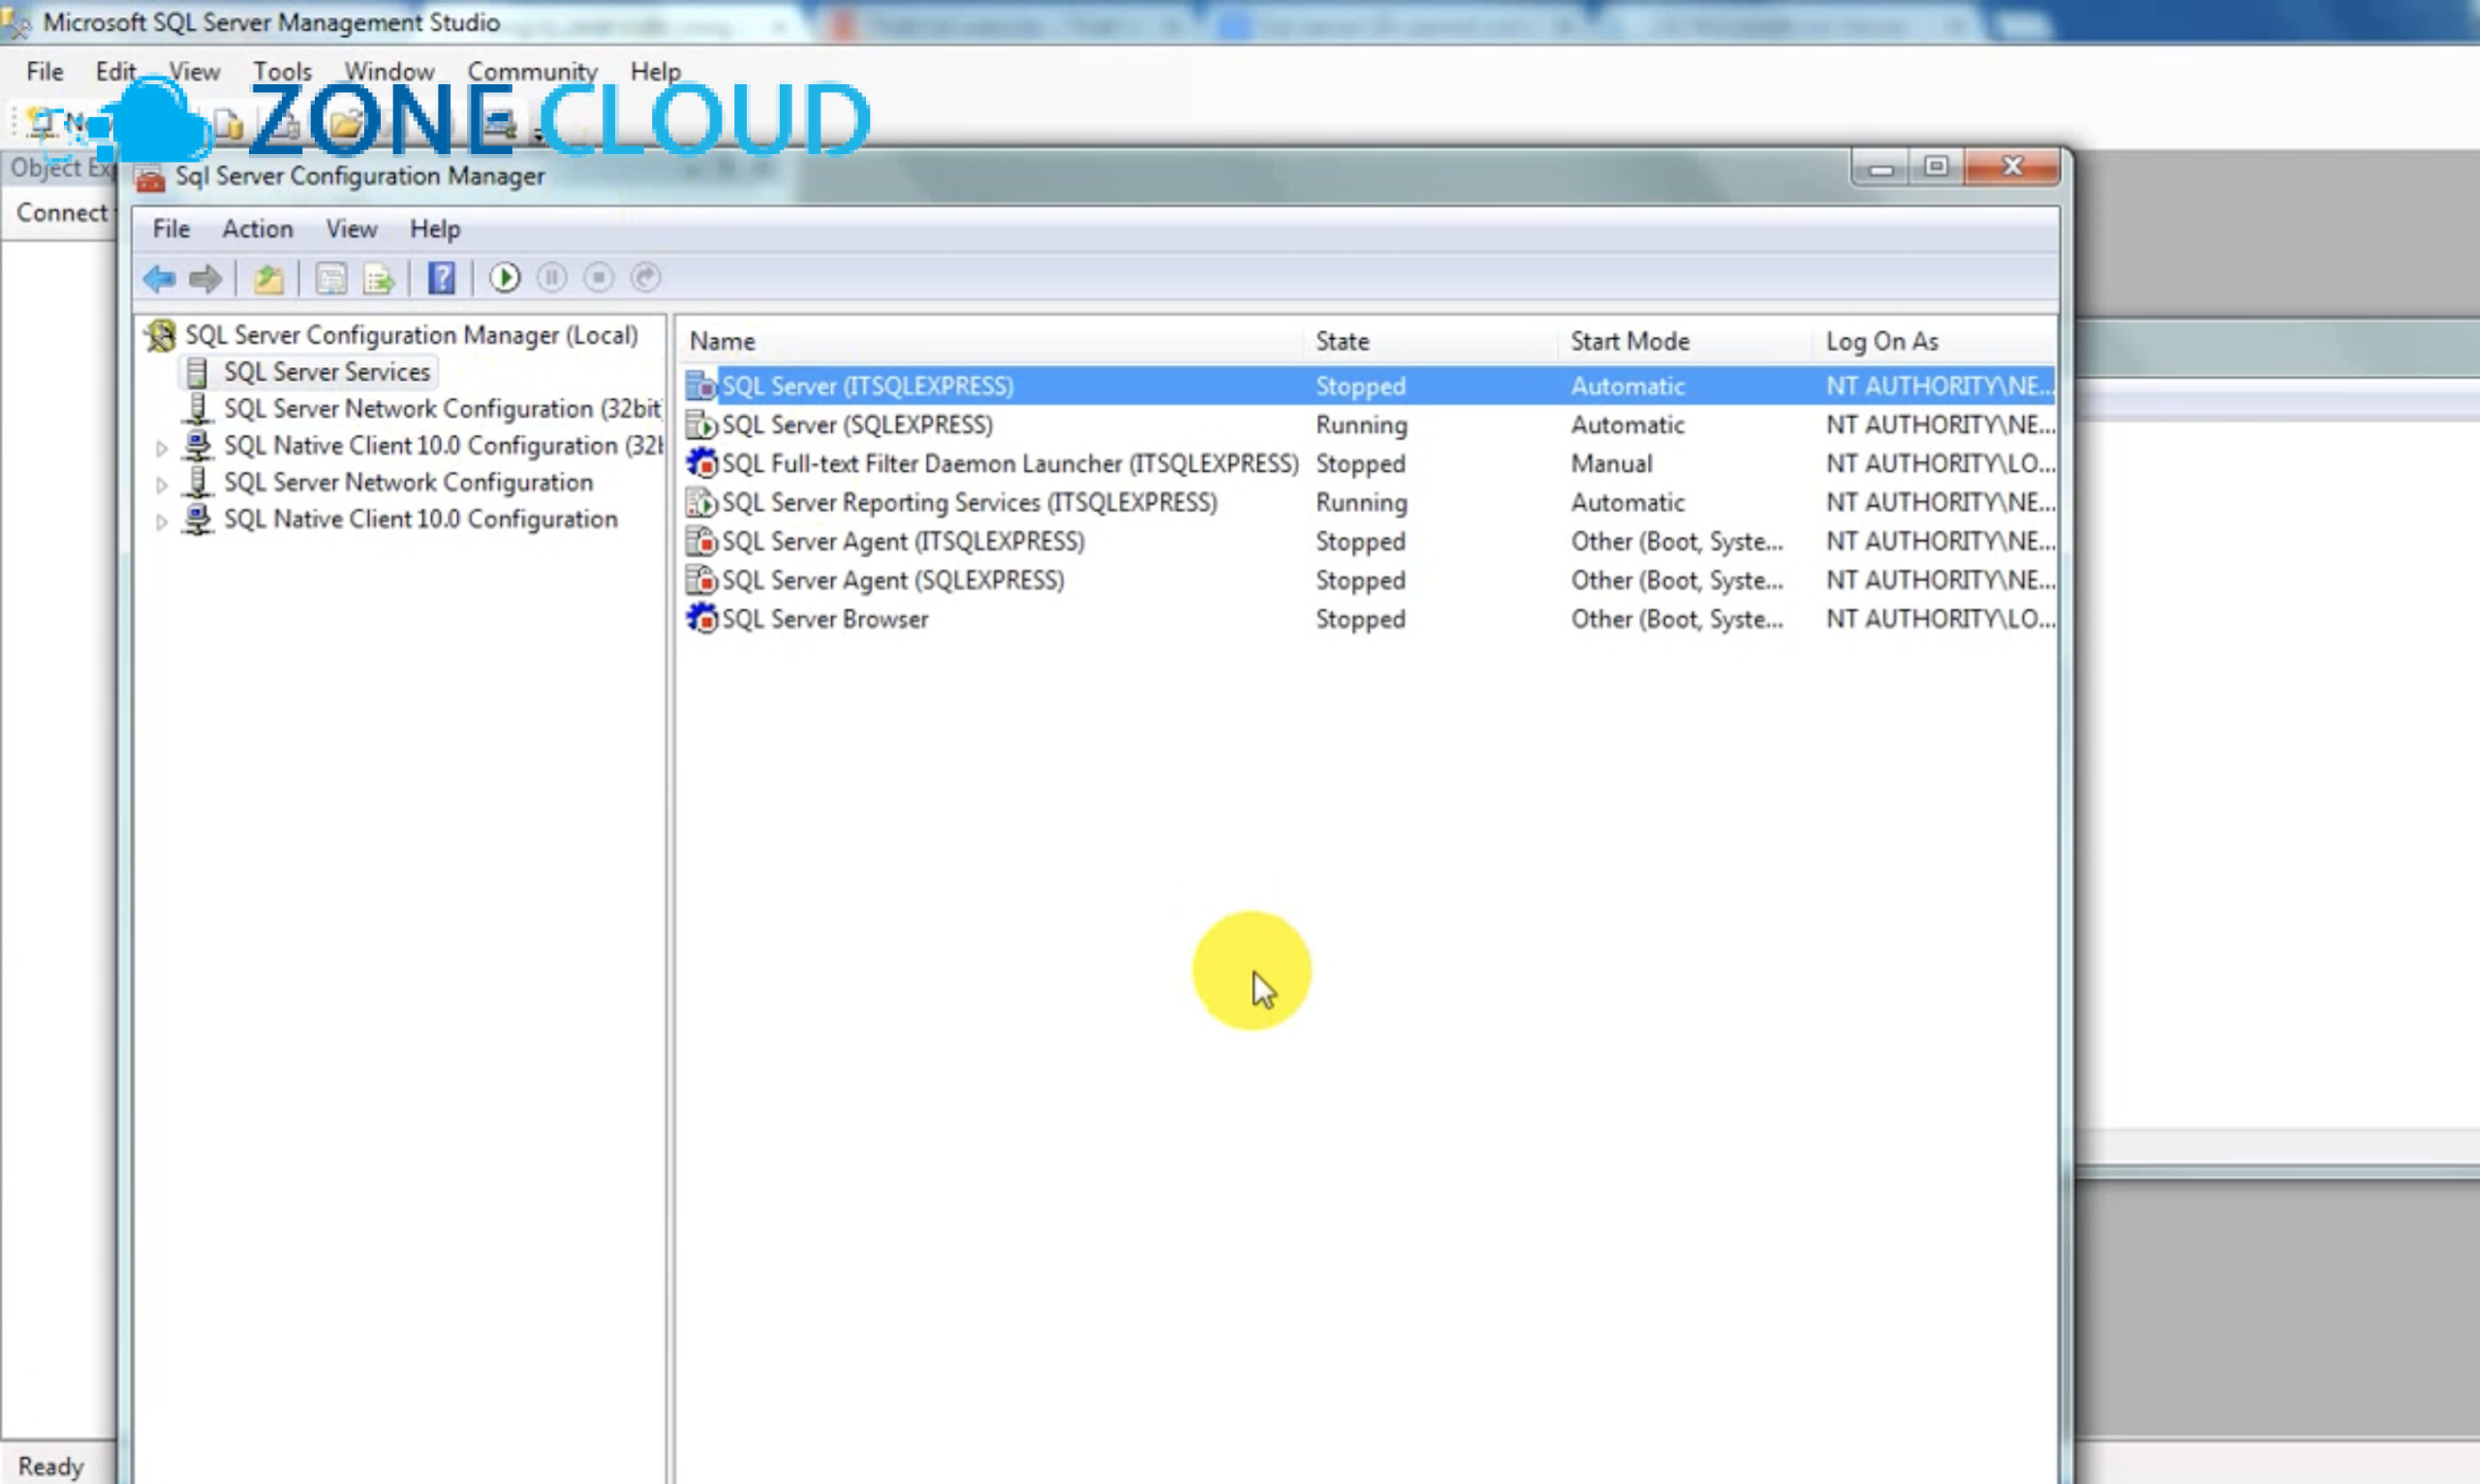
Task: Click the Export List toolbar icon
Action: coord(379,278)
